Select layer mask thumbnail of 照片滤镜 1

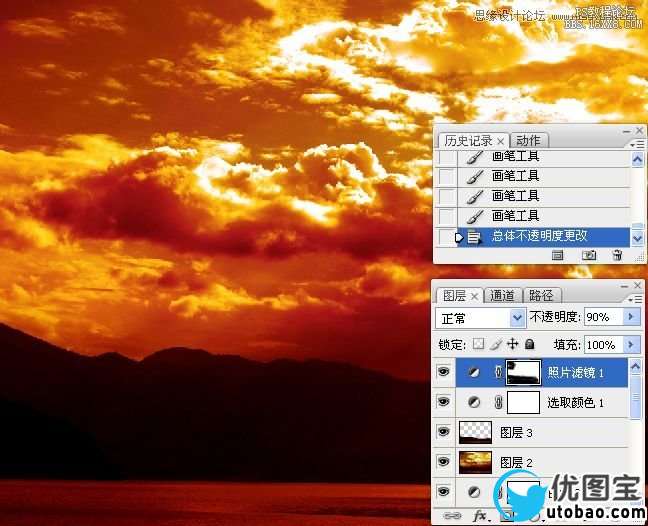tap(523, 372)
